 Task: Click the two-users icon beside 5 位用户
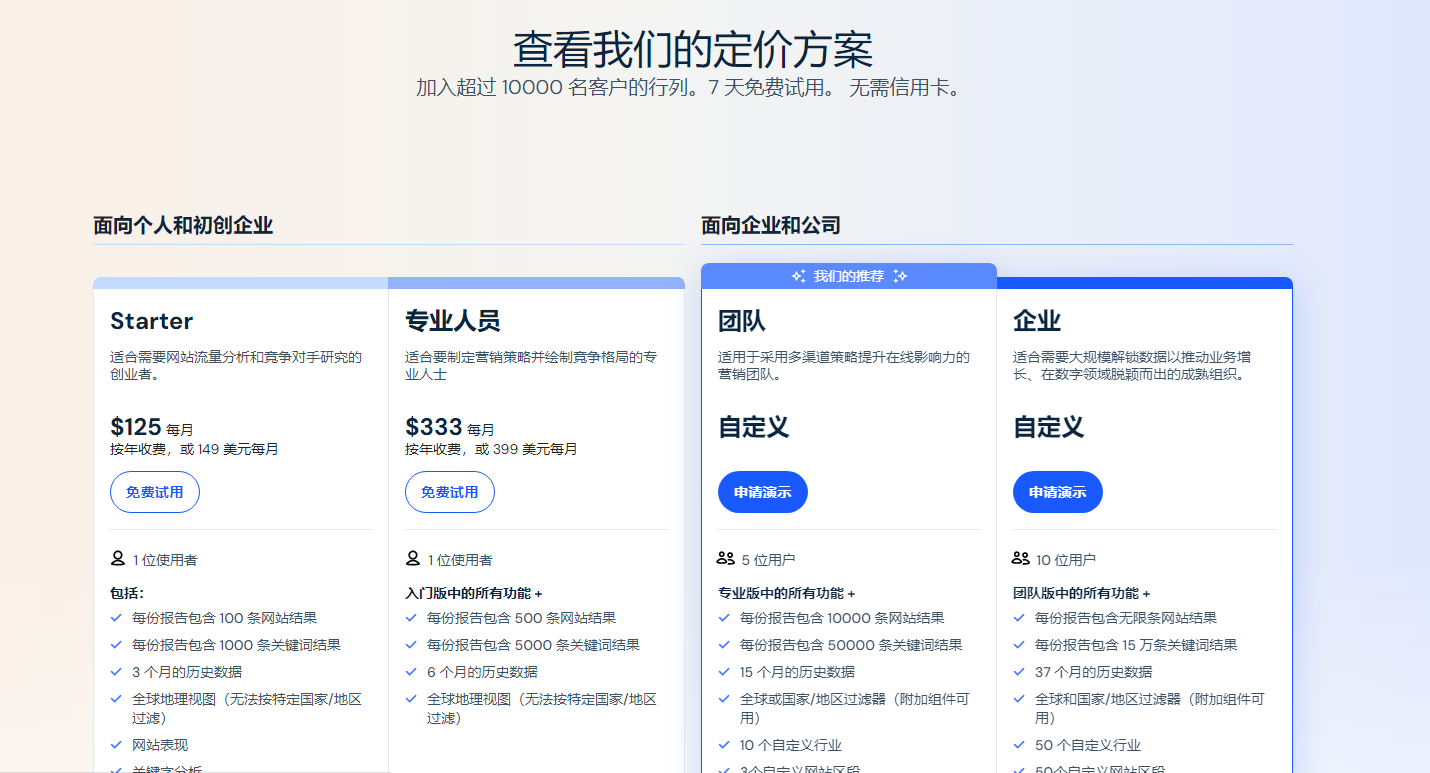tap(726, 559)
